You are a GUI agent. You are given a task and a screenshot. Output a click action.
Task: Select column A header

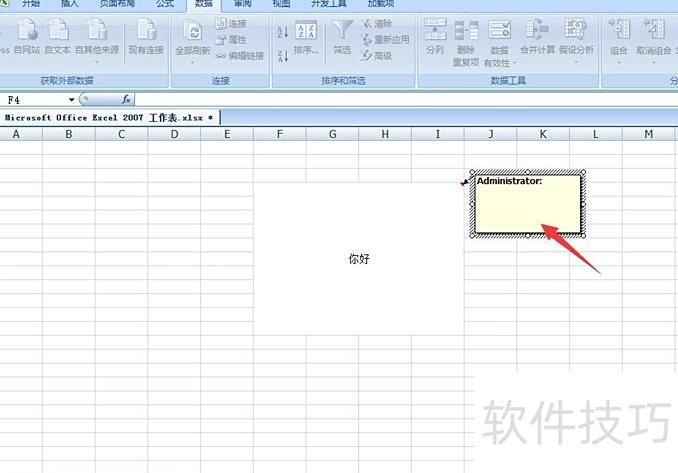(x=16, y=134)
